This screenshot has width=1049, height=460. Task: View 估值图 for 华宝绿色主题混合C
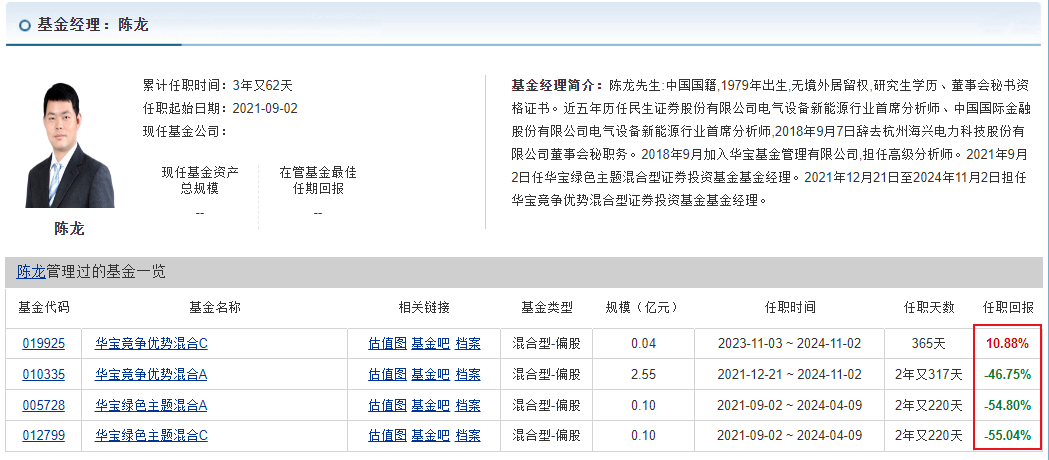tap(387, 435)
